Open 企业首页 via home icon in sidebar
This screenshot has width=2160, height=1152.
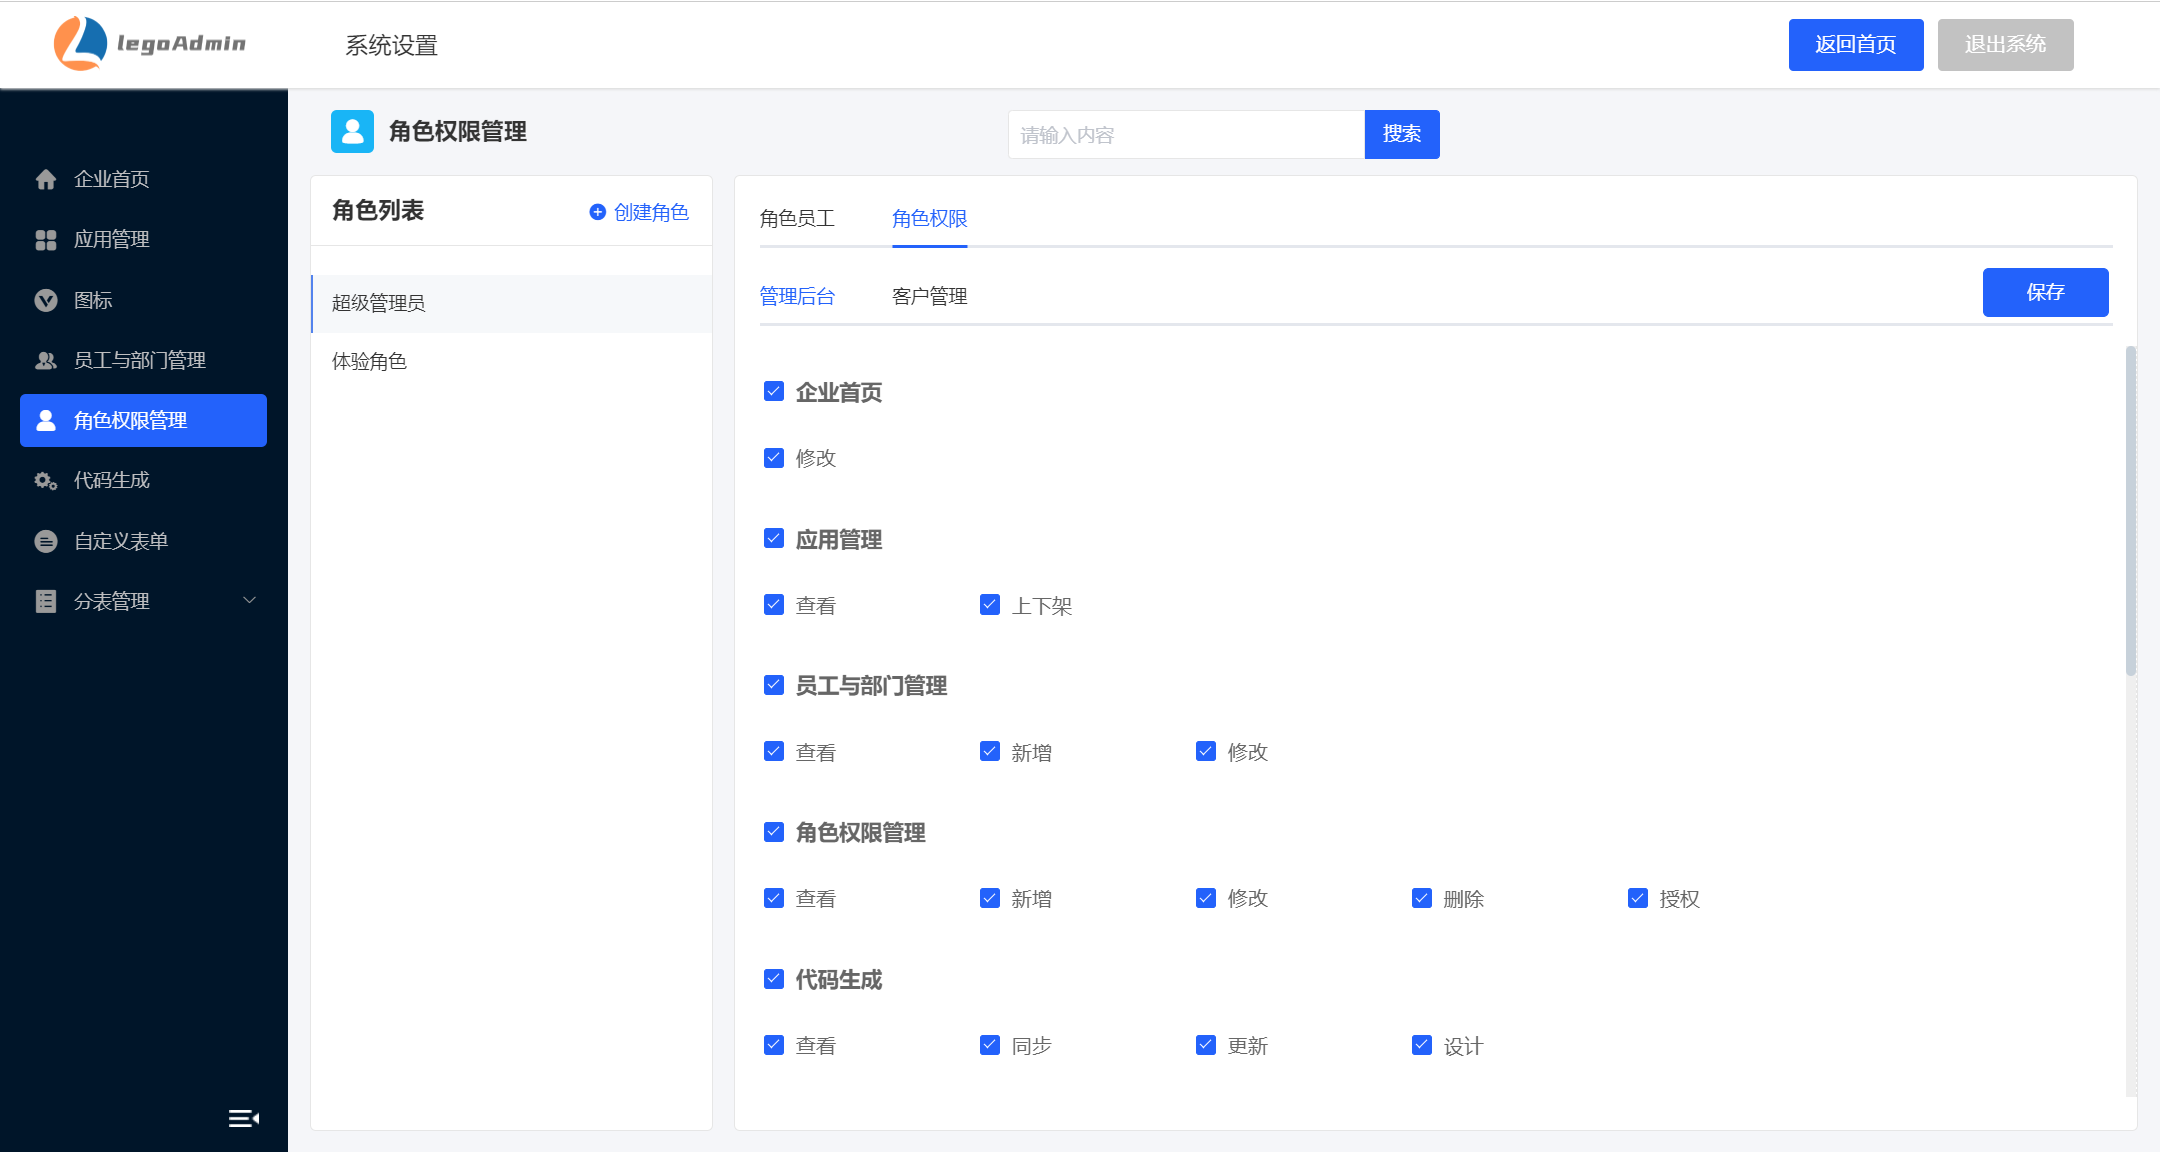pos(46,179)
